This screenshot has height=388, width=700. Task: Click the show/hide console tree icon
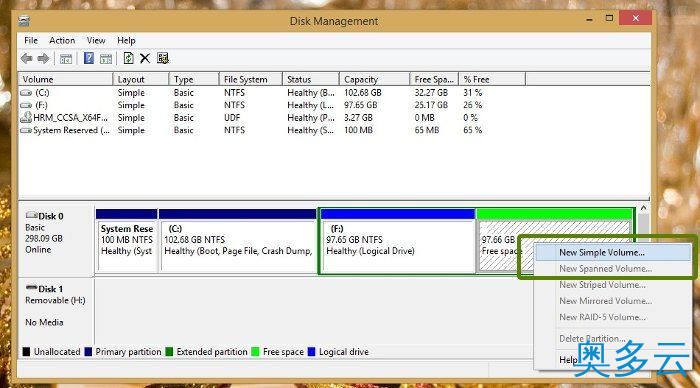point(66,58)
